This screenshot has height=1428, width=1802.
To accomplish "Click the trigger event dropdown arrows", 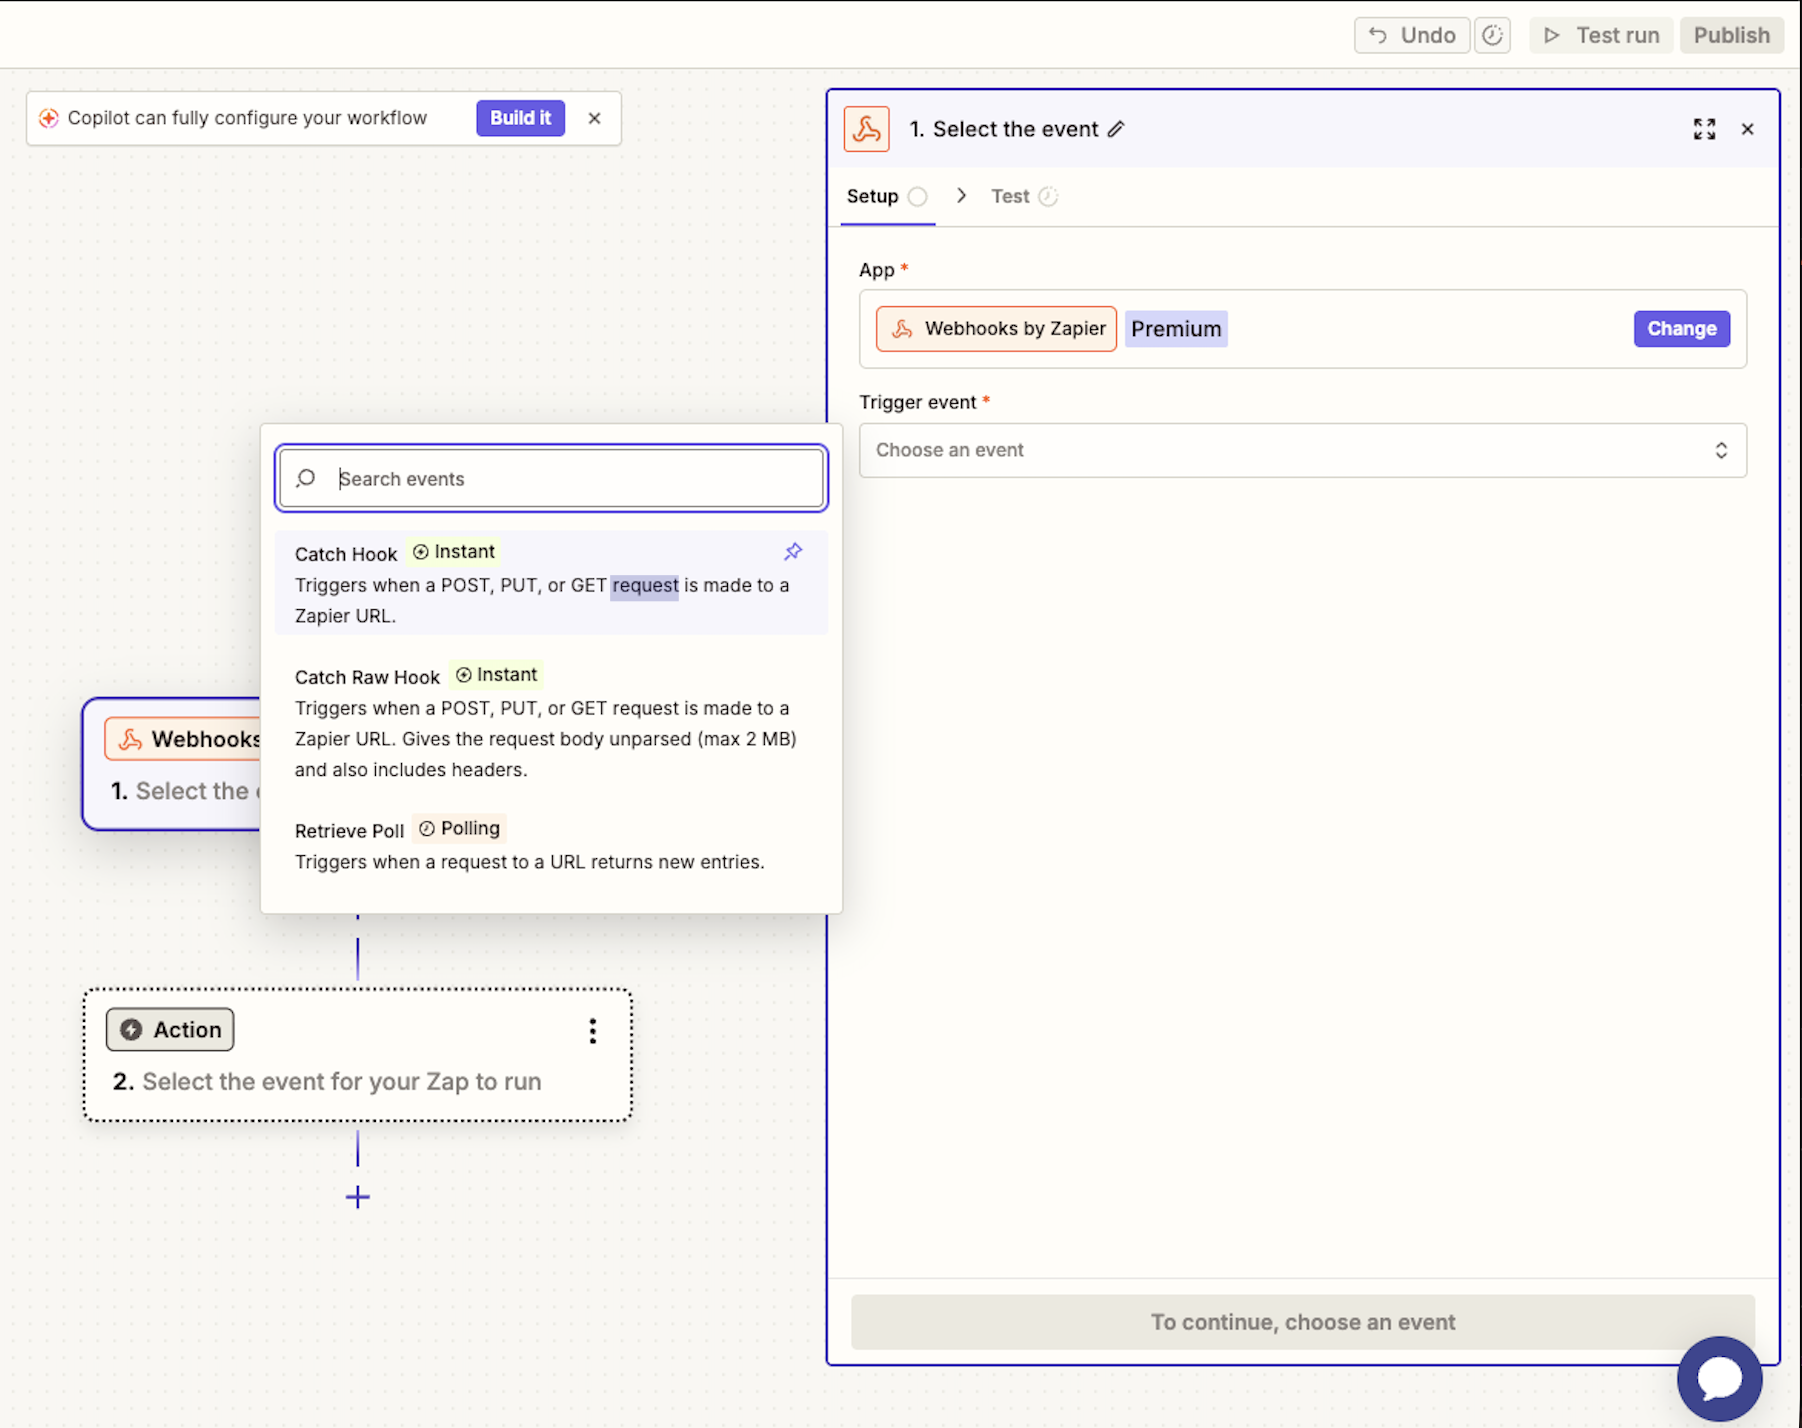I will tap(1721, 450).
